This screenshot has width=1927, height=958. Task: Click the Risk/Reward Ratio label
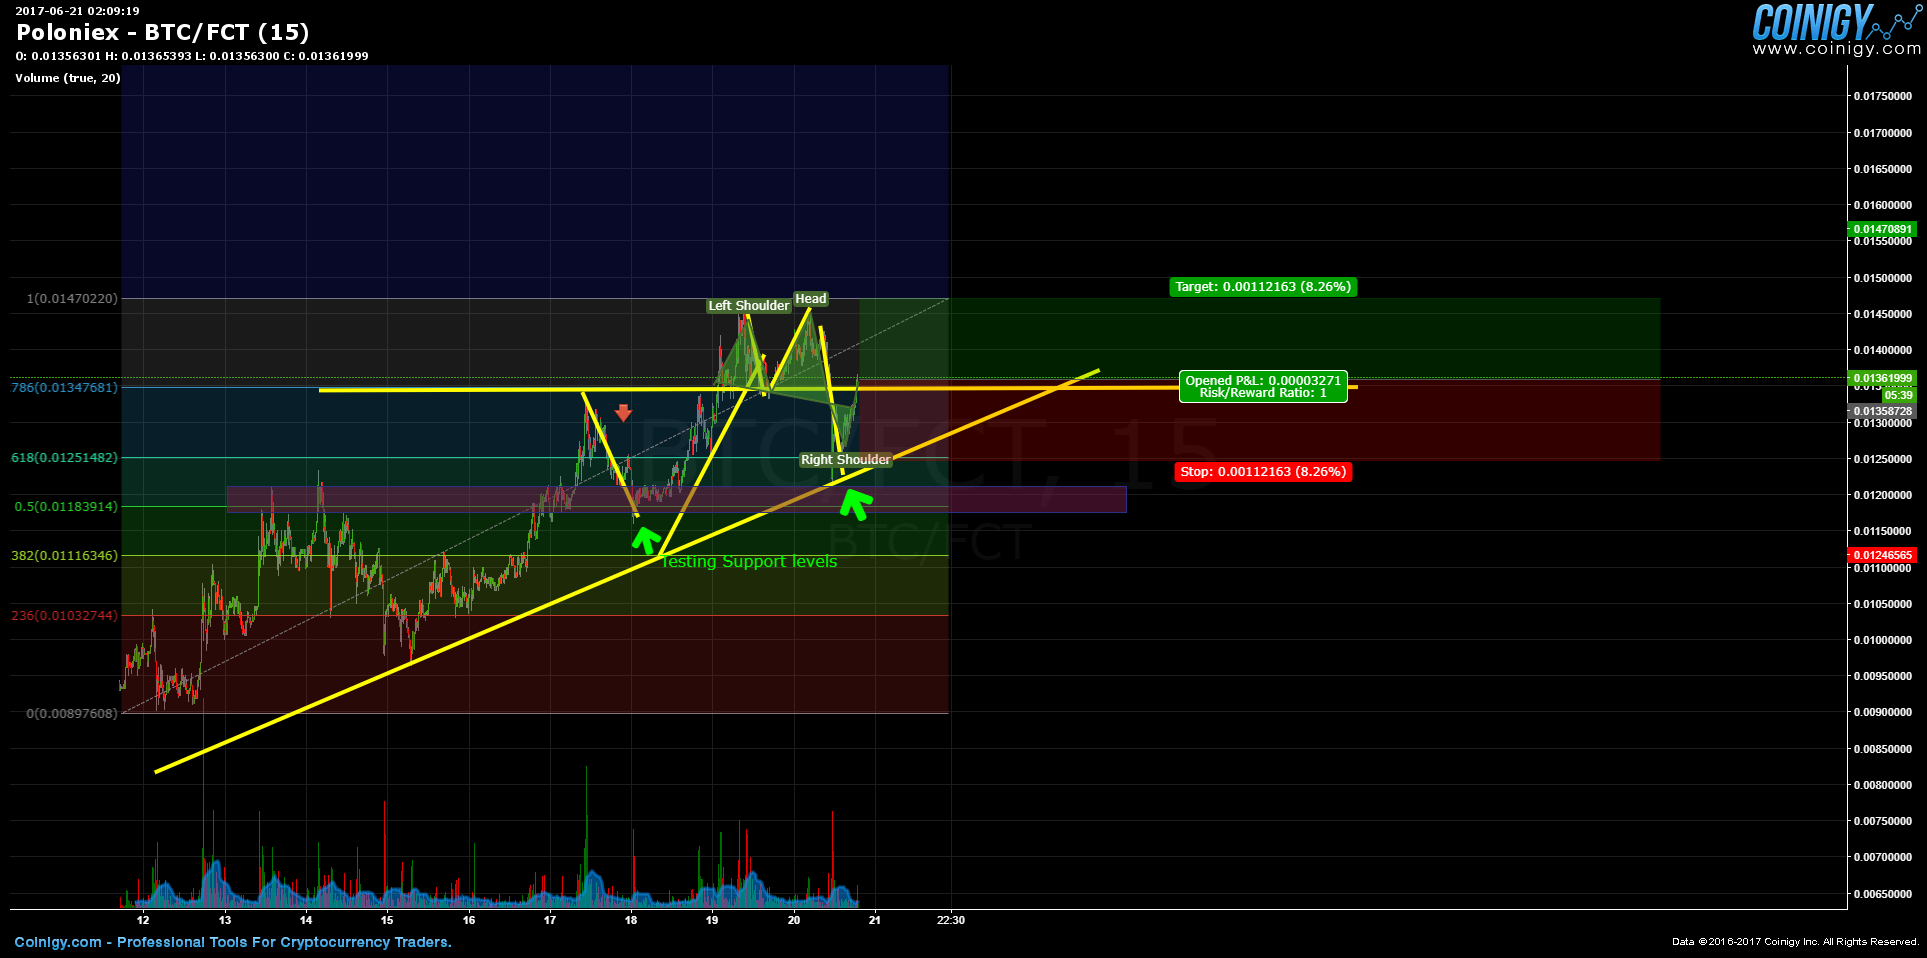(1262, 392)
